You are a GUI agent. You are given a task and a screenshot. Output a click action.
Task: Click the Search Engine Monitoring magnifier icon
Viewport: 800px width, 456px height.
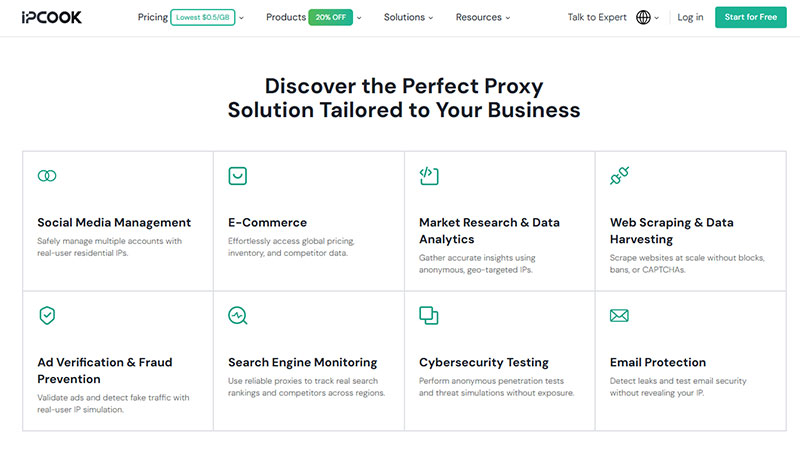point(238,316)
